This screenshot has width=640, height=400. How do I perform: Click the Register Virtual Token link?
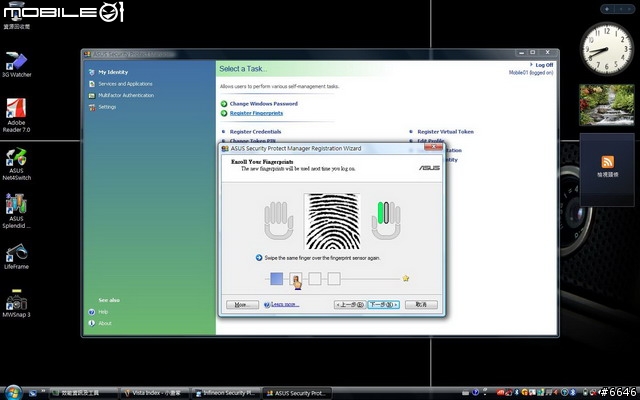point(446,132)
